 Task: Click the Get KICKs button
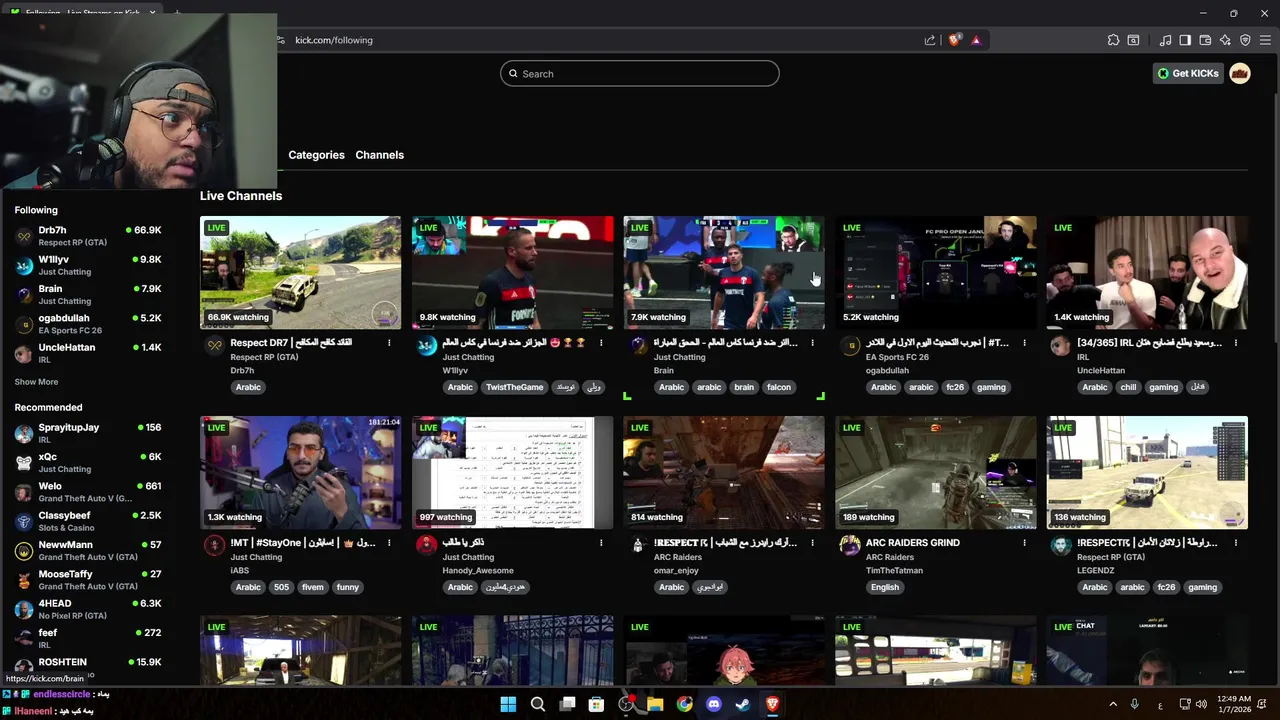pyautogui.click(x=1188, y=73)
